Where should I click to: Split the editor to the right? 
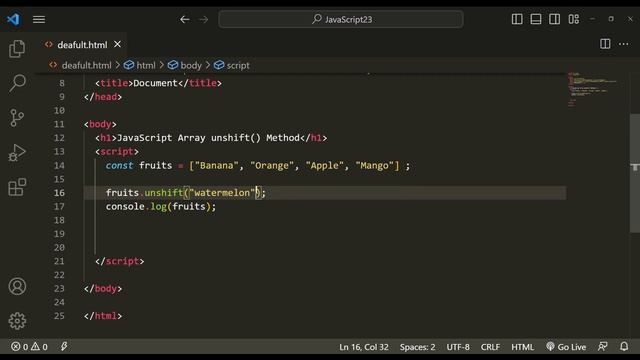[605, 44]
